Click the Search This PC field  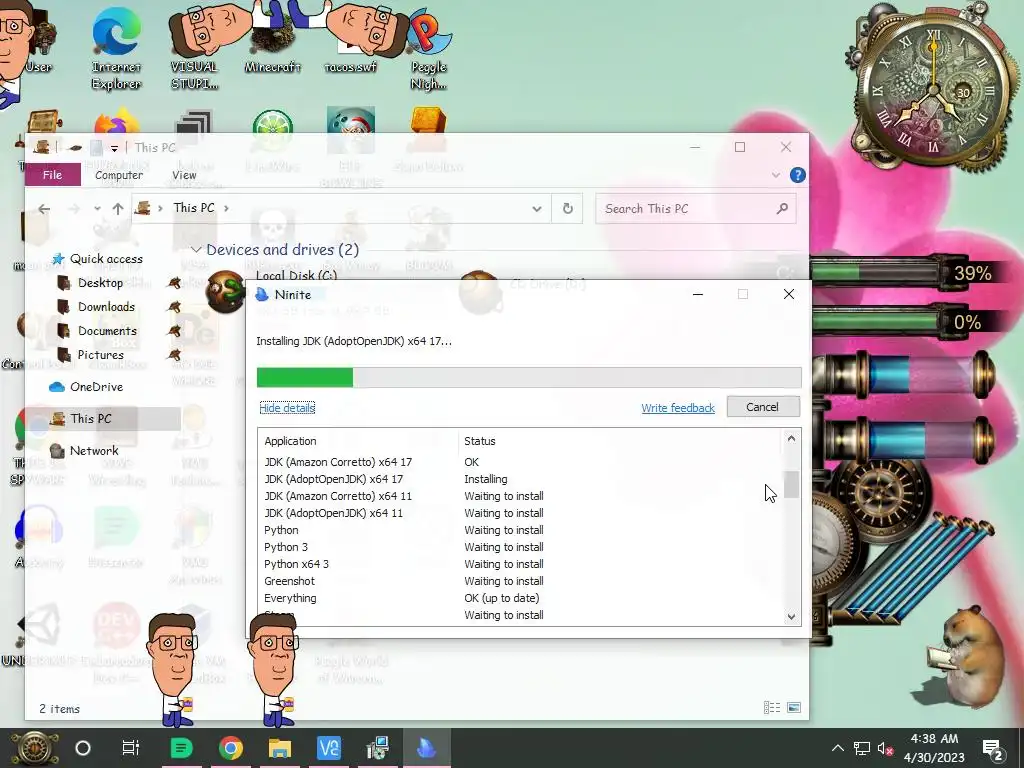pos(695,209)
